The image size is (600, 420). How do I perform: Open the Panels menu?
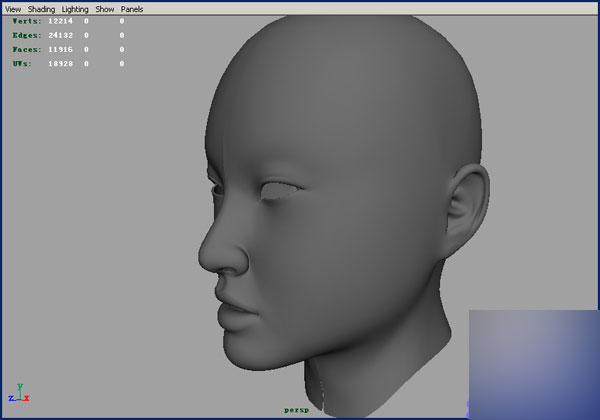132,9
